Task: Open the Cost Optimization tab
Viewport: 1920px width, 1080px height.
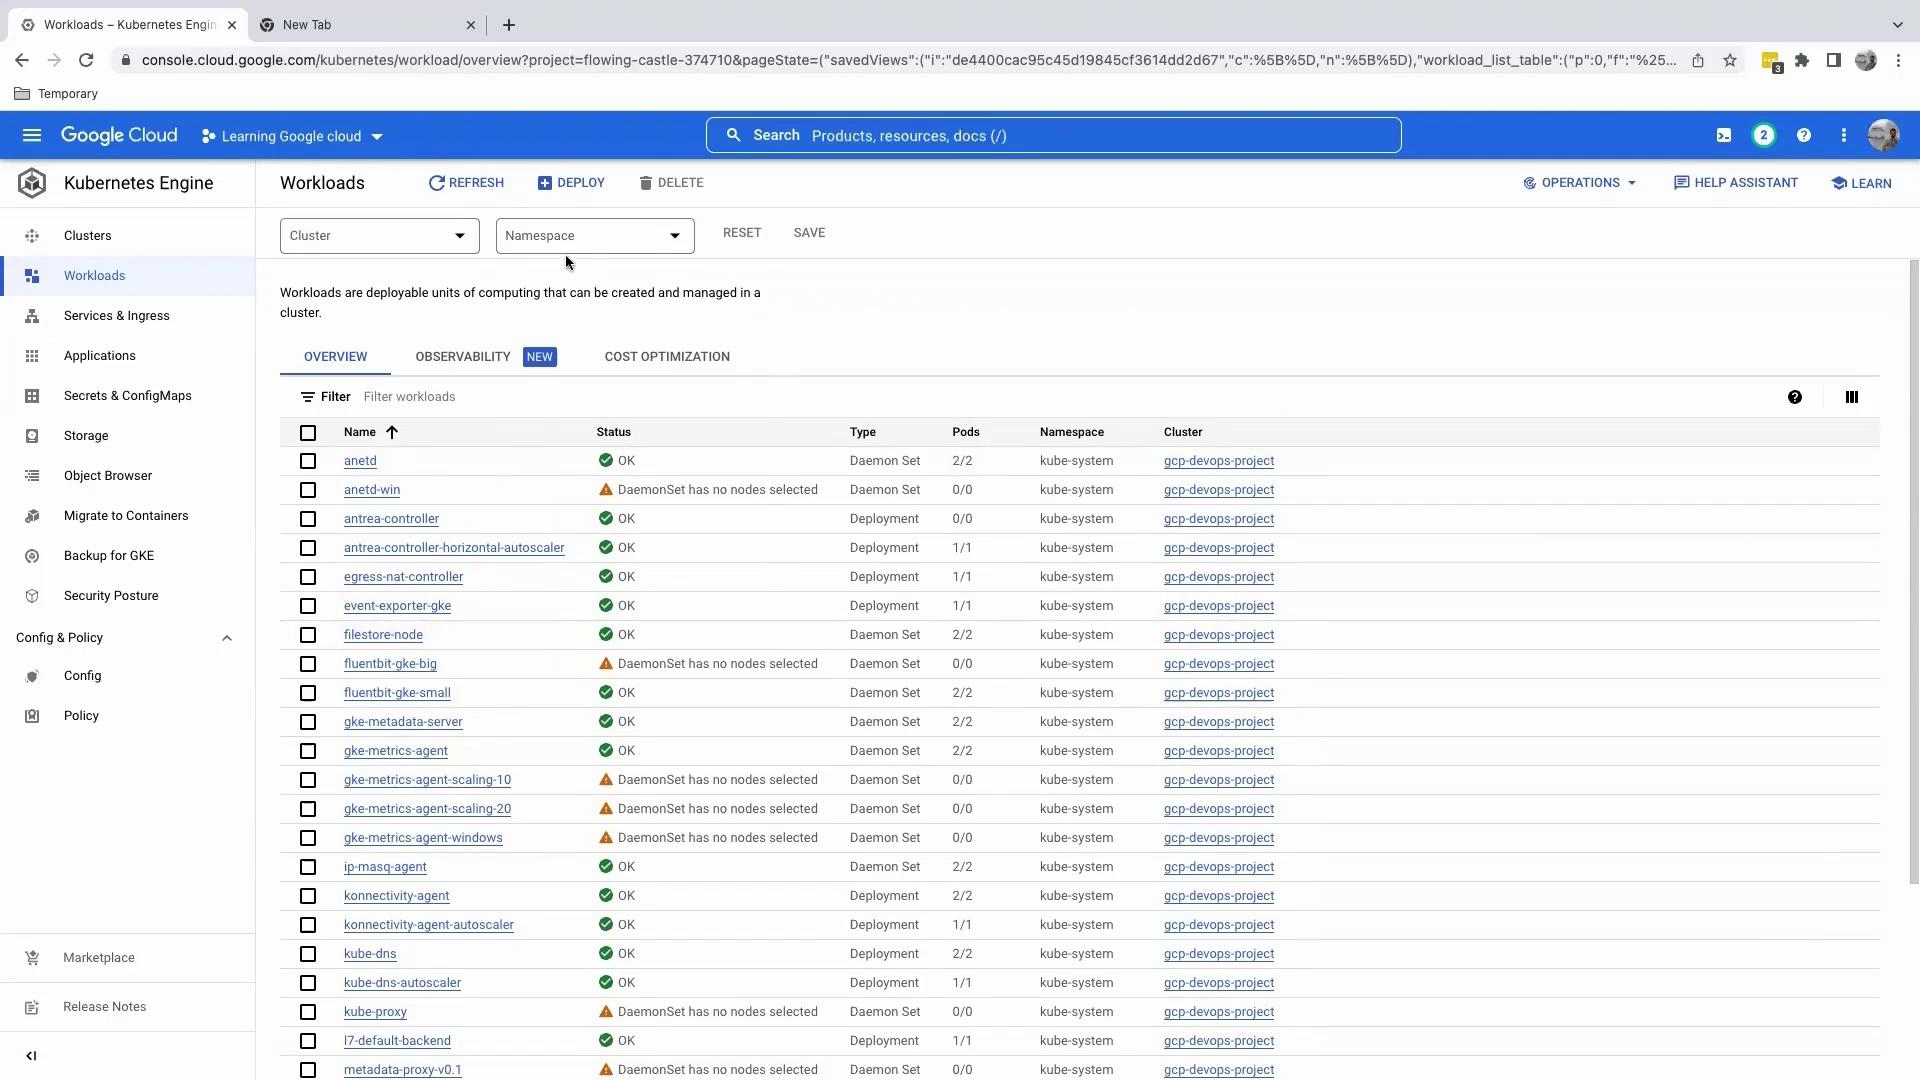Action: click(667, 357)
